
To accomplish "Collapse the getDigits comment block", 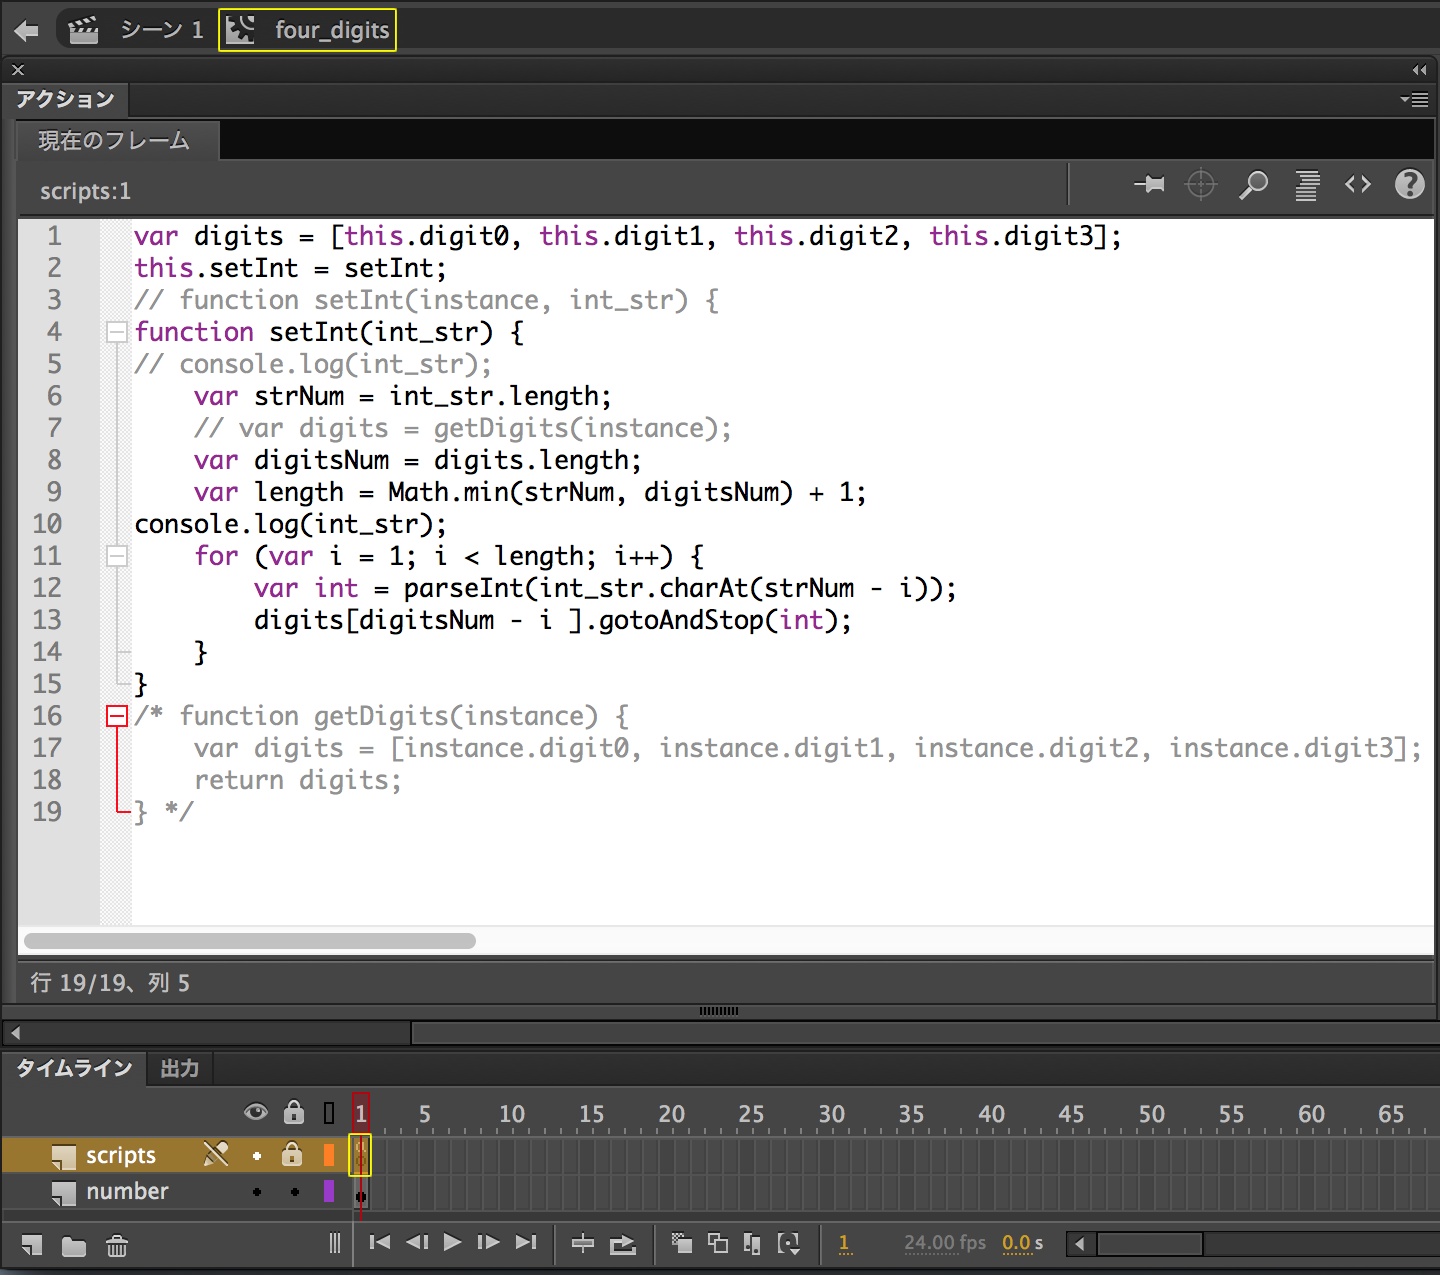I will click(x=117, y=716).
